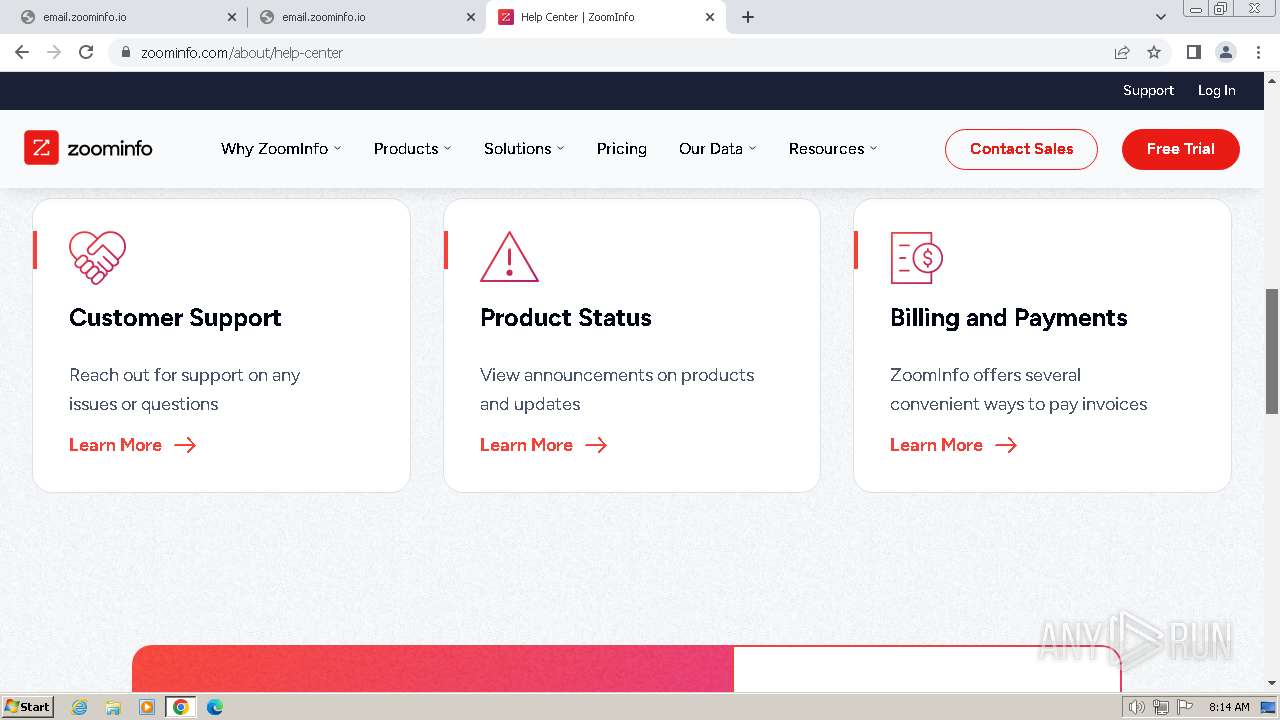Click the Customer Support heading

[175, 318]
